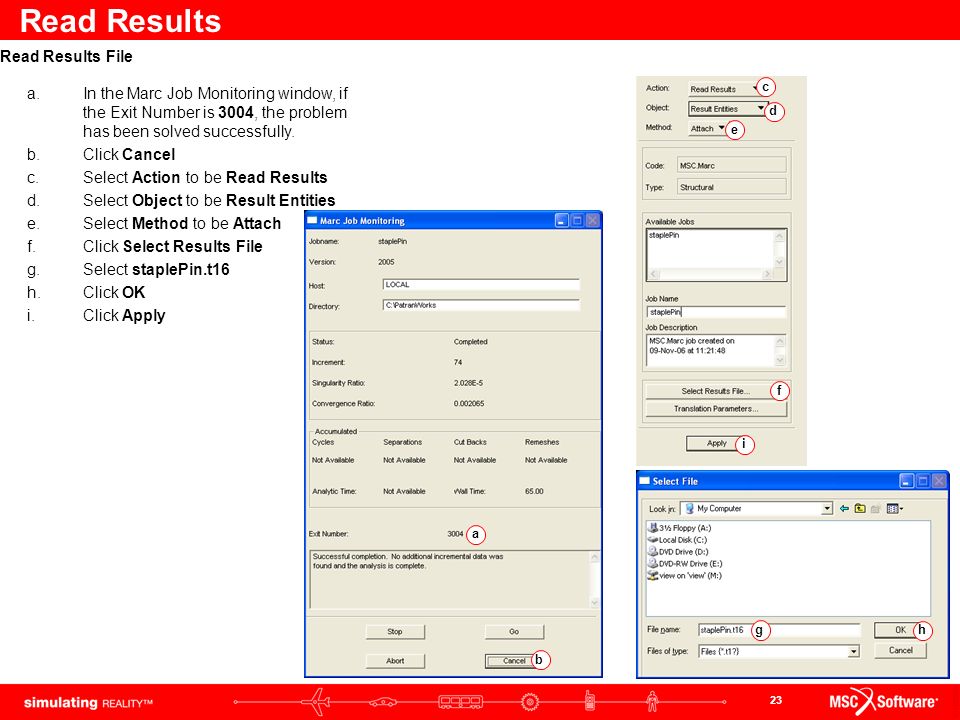The image size is (960, 720).
Task: Click the Convergence Ratio value 0.002065
Action: pyautogui.click(x=469, y=403)
